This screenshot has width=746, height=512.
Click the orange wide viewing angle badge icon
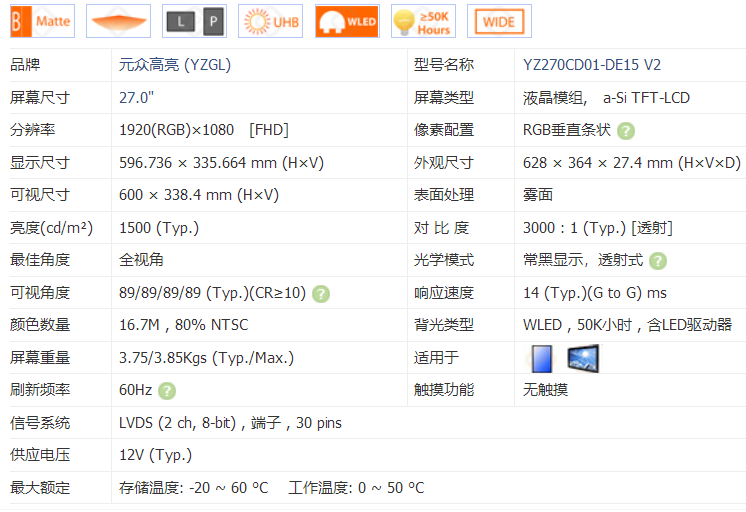point(118,21)
